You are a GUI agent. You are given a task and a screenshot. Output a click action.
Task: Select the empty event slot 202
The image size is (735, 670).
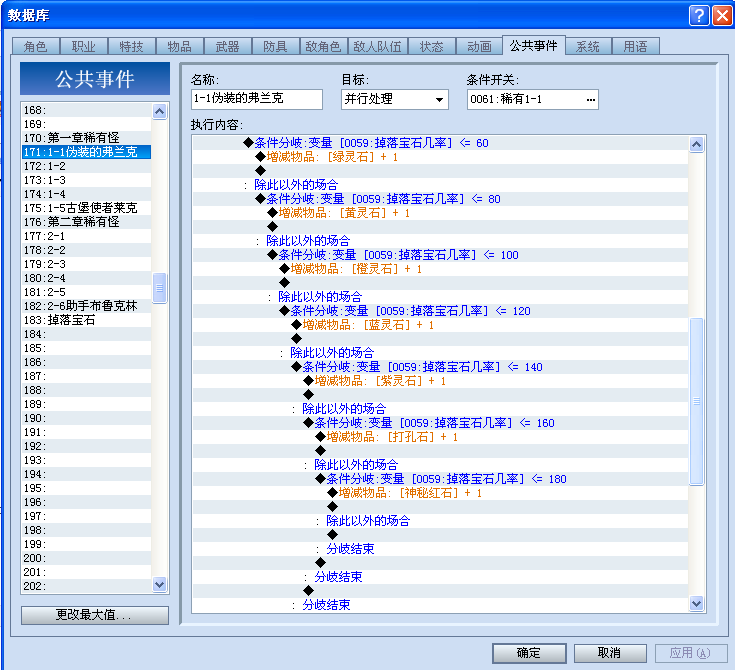click(87, 586)
